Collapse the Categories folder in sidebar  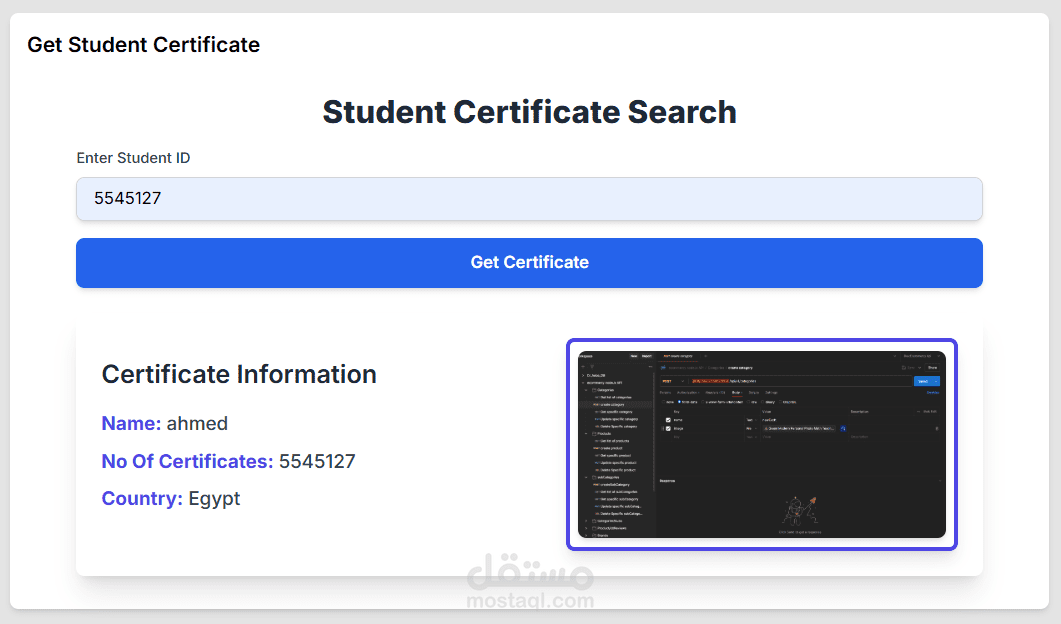point(586,390)
